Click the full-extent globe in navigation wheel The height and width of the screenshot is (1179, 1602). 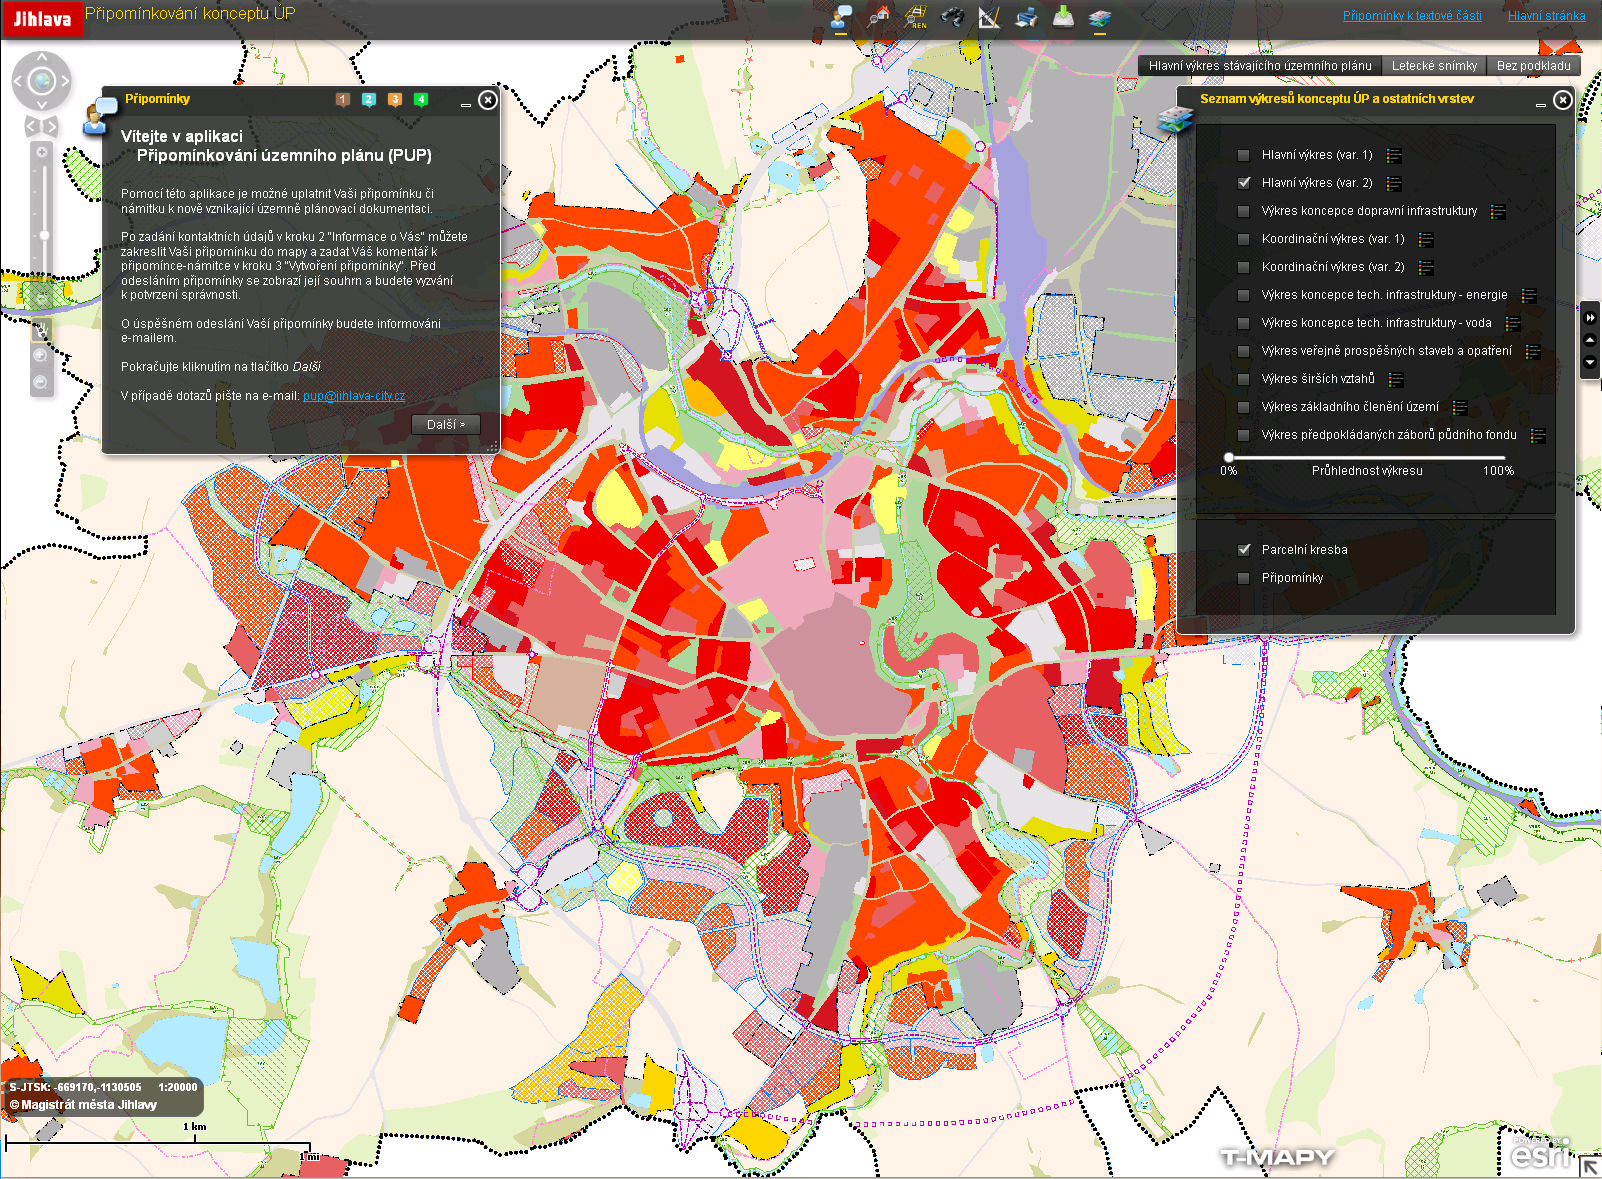pos(42,80)
